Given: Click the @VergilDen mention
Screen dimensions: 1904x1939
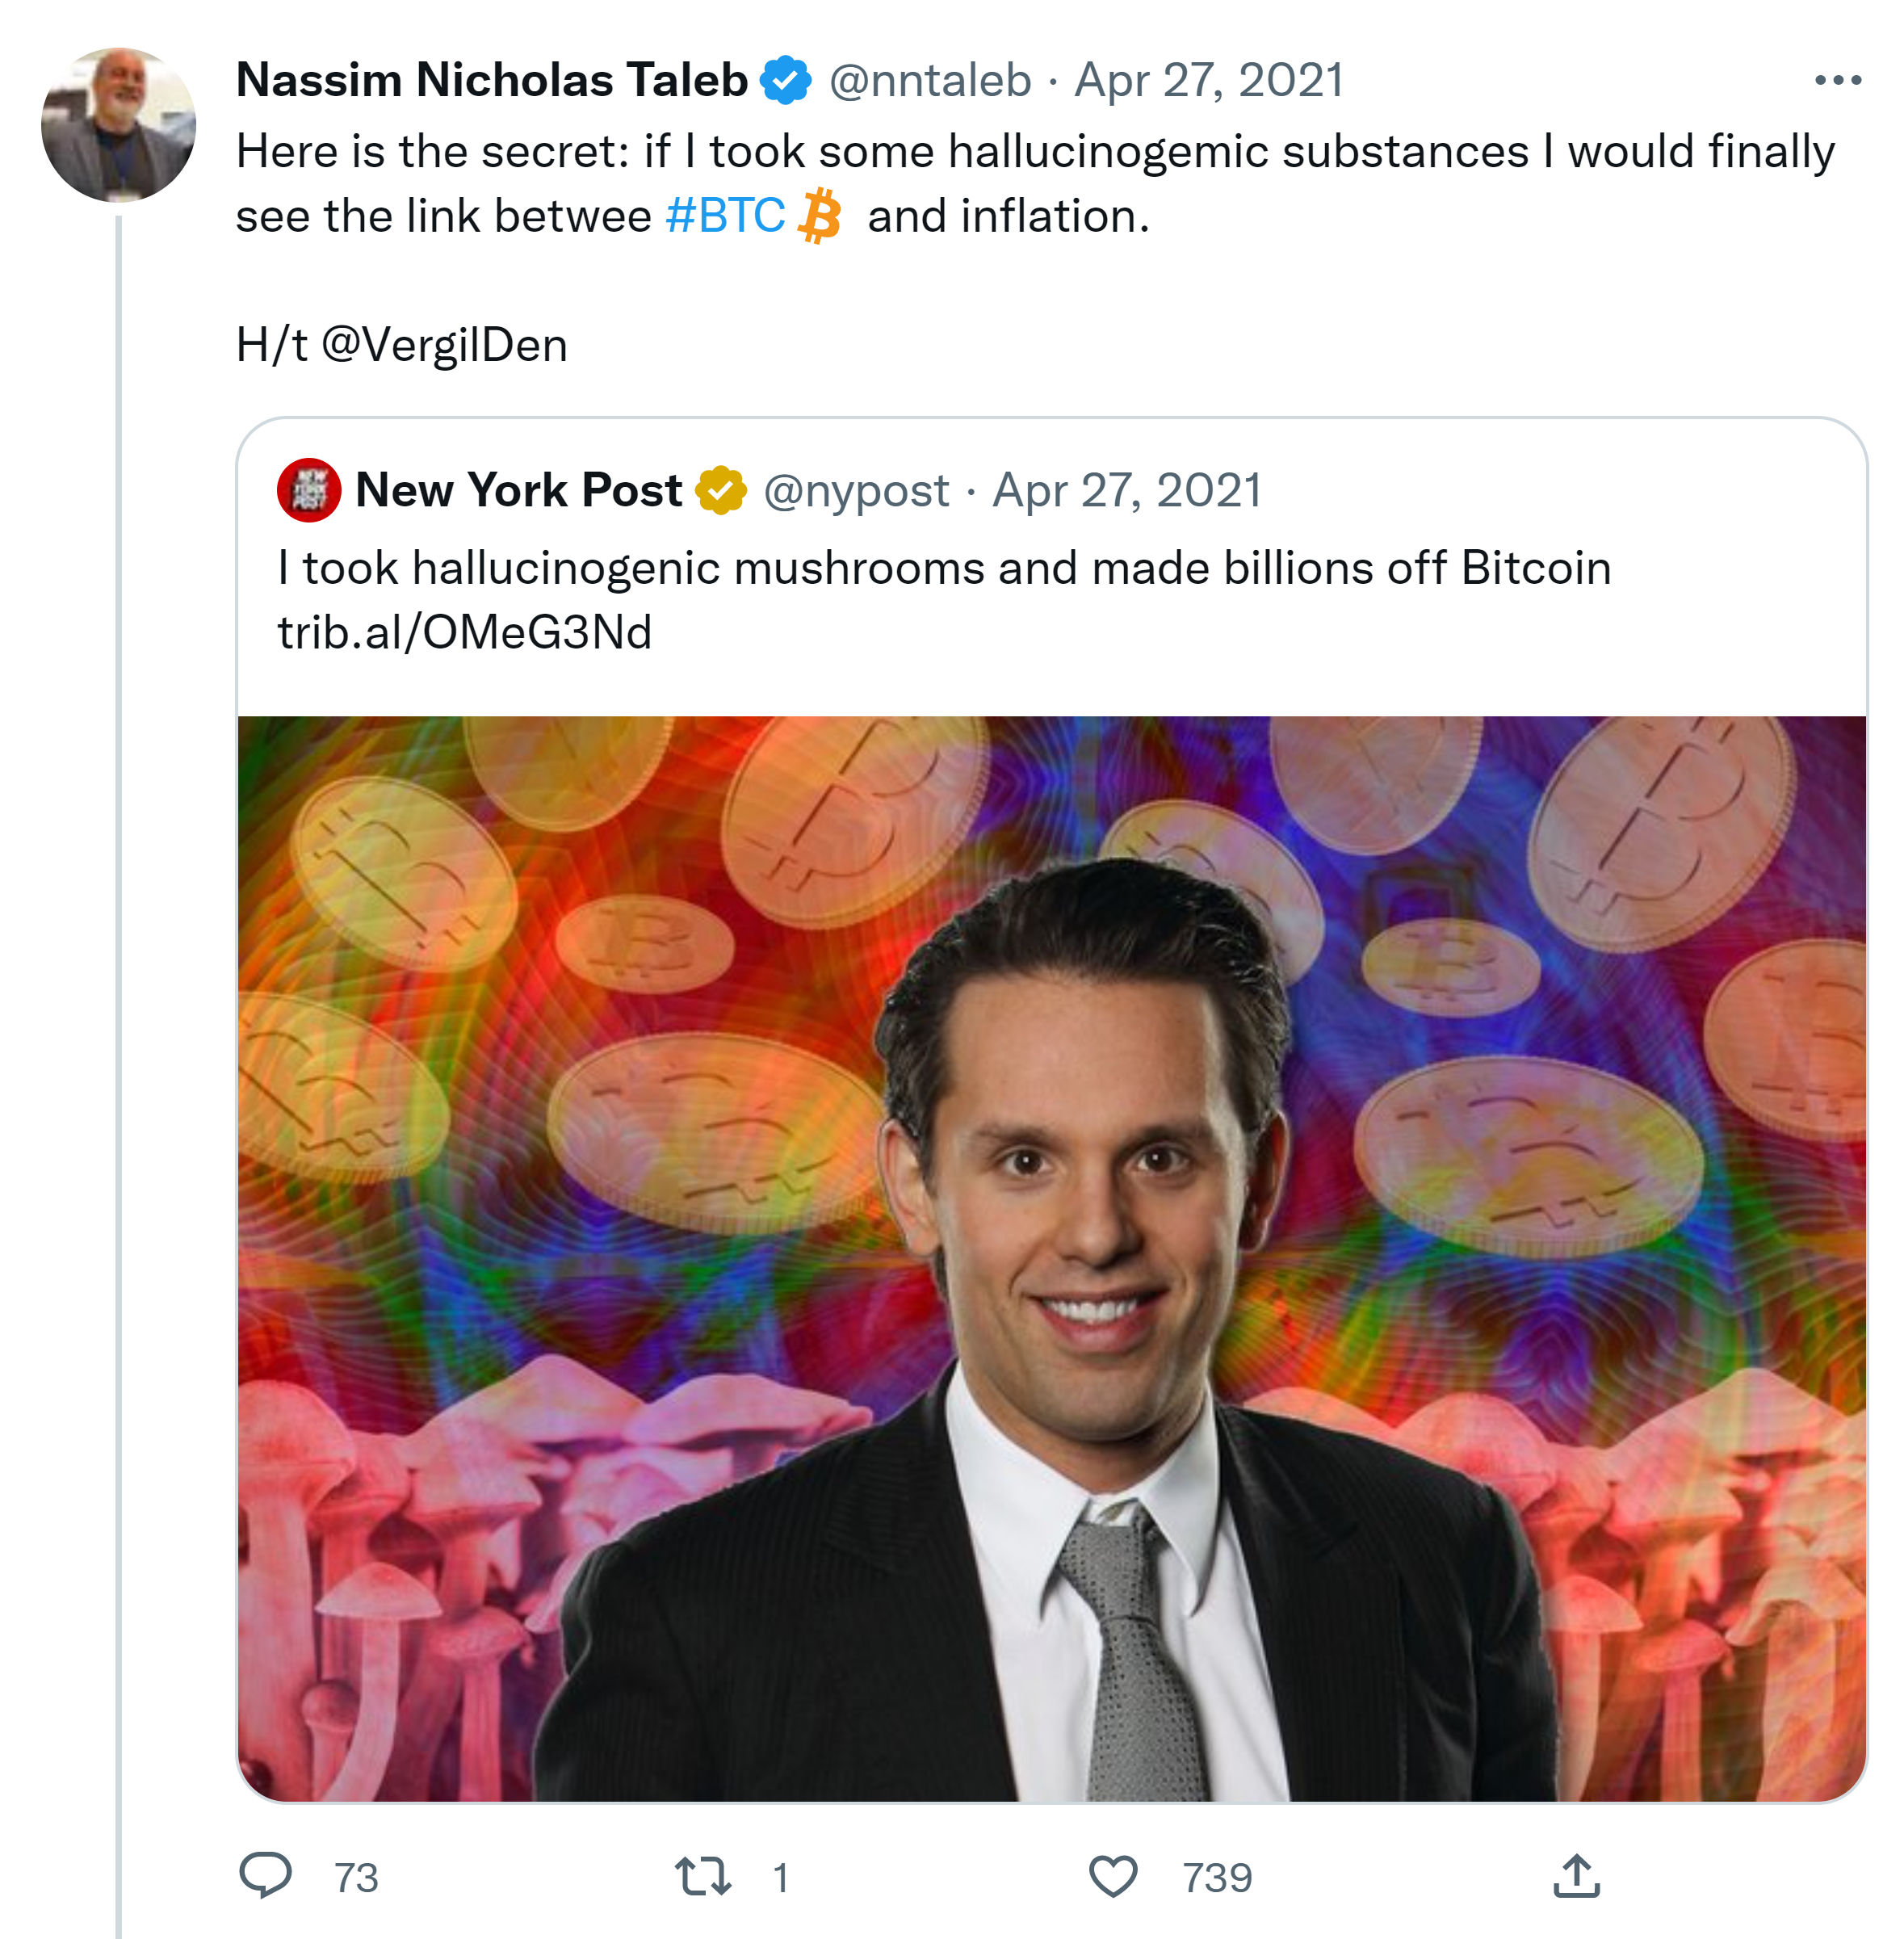Looking at the screenshot, I should pyautogui.click(x=444, y=345).
